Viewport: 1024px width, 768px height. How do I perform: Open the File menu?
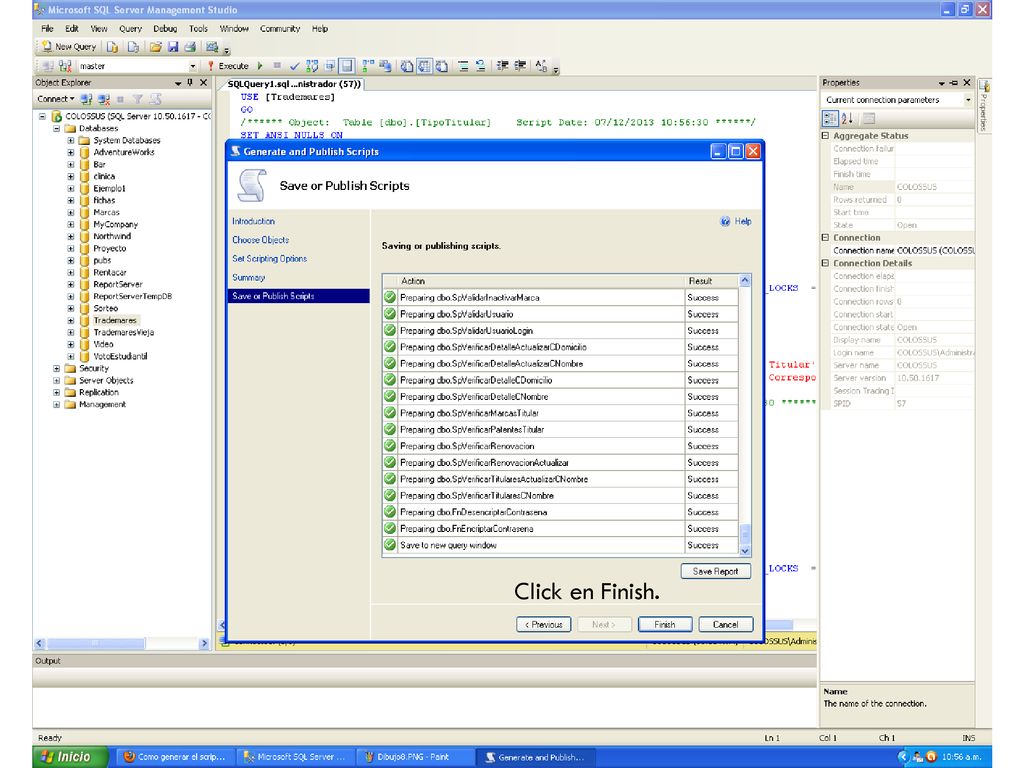(47, 29)
